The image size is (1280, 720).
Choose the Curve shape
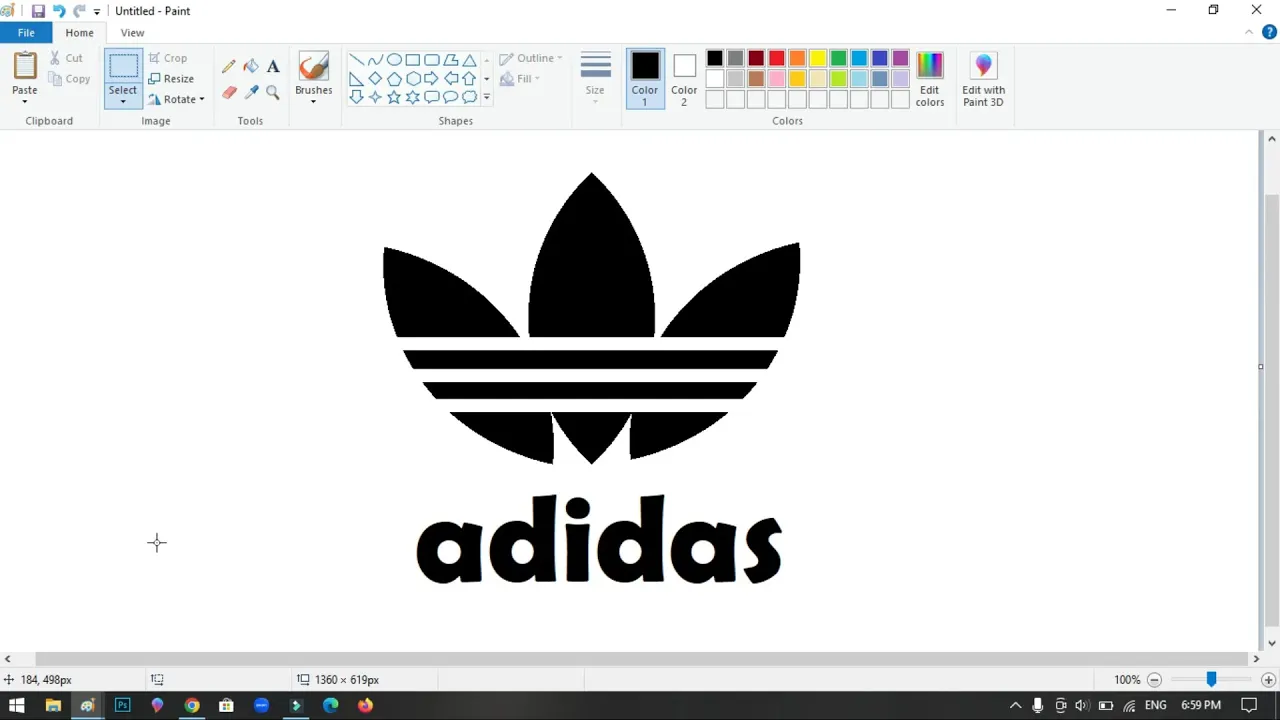375,60
